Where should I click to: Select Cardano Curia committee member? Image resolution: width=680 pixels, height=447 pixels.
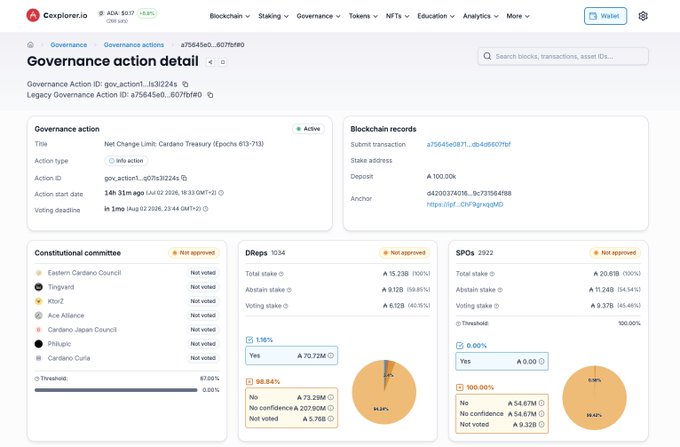(x=127, y=358)
